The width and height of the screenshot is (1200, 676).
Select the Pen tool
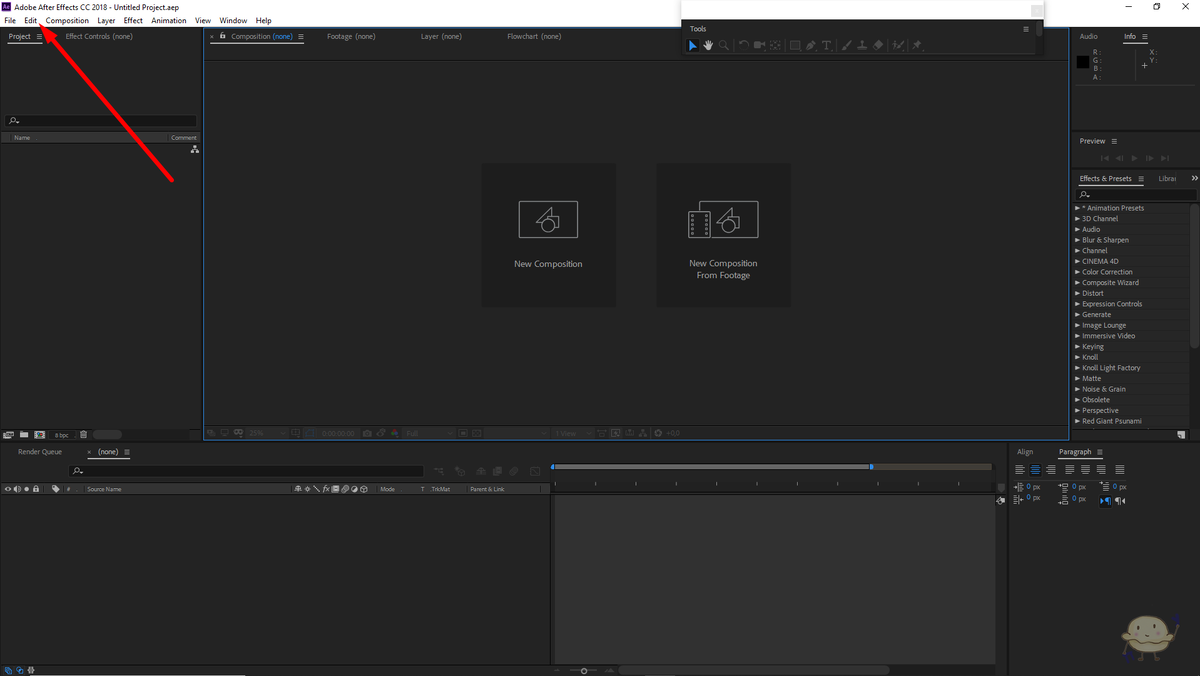pyautogui.click(x=811, y=45)
